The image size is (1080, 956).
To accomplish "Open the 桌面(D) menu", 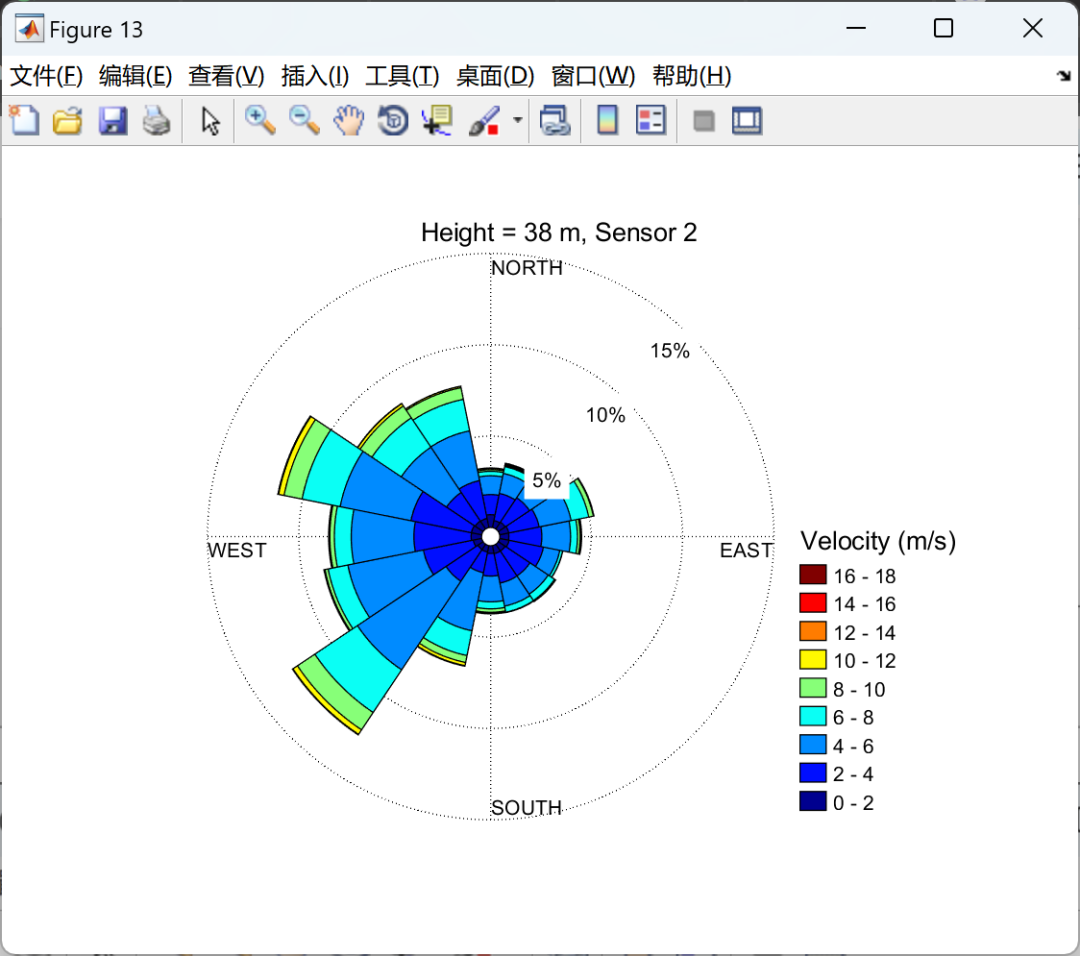I will pyautogui.click(x=495, y=76).
